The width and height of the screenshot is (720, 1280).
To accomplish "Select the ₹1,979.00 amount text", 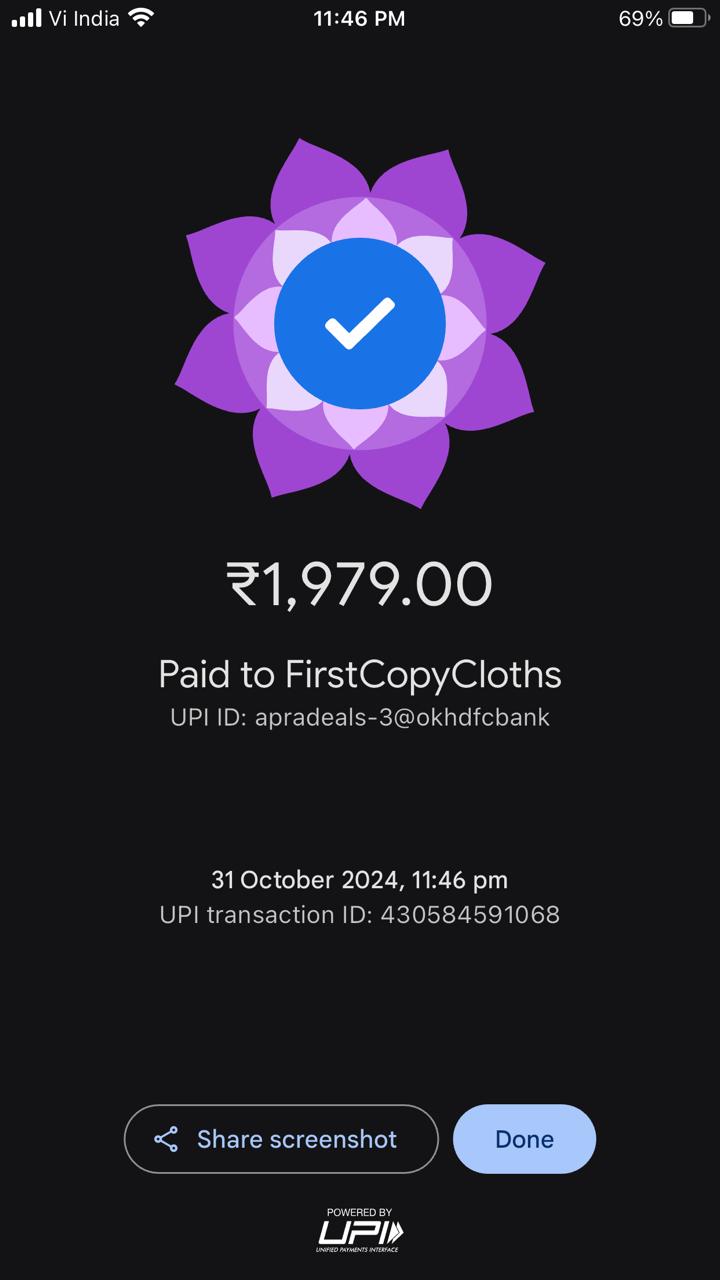I will 359,584.
